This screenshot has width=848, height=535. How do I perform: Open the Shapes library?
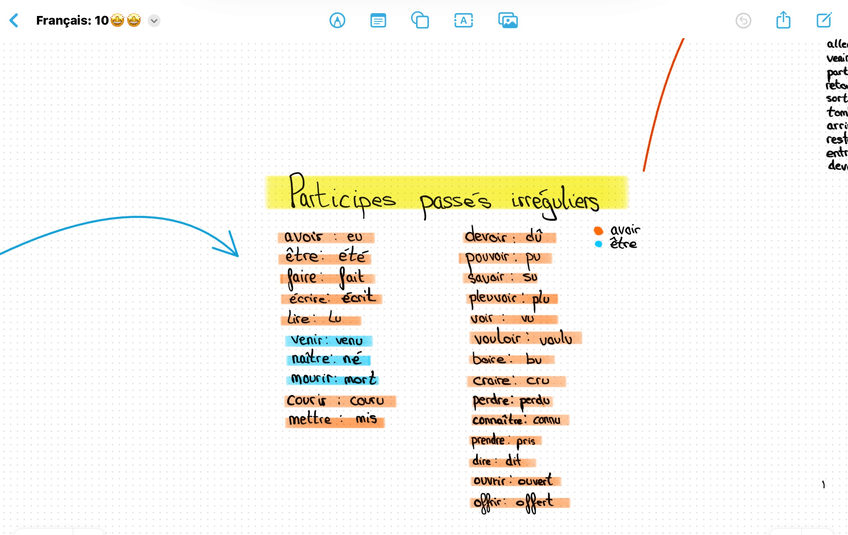point(420,20)
